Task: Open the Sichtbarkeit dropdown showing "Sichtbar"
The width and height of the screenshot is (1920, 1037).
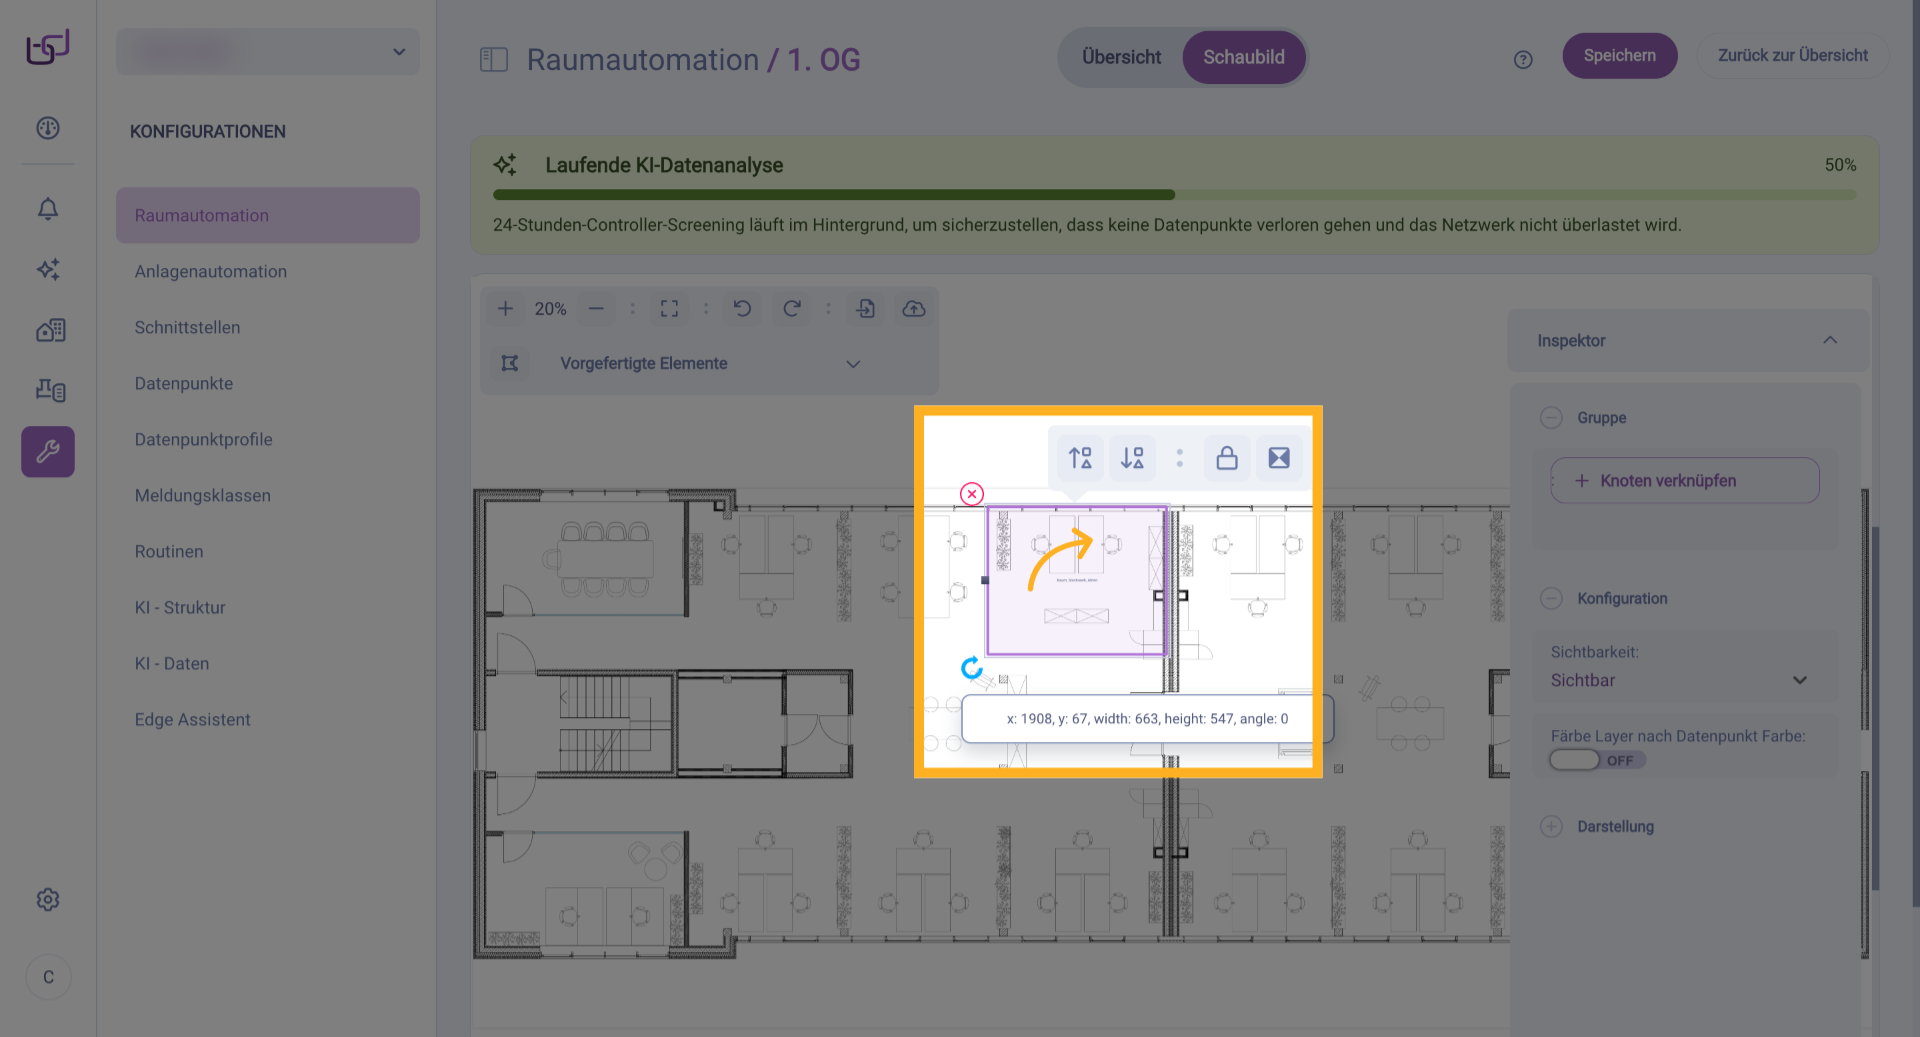Action: point(1684,680)
